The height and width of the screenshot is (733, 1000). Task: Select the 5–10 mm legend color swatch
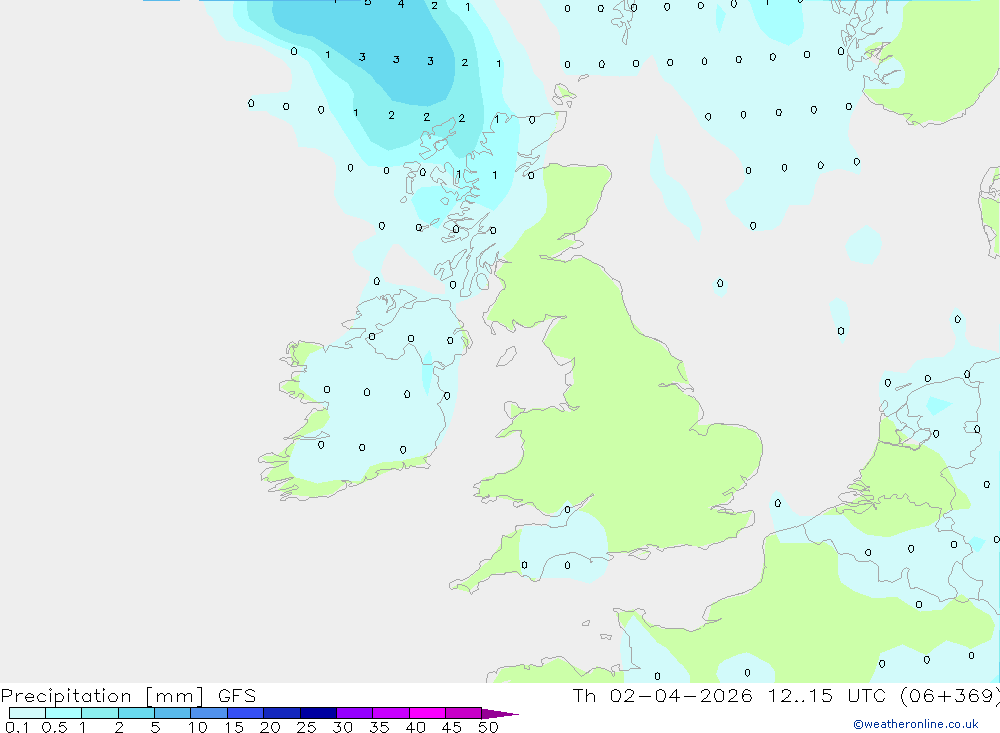tap(173, 713)
